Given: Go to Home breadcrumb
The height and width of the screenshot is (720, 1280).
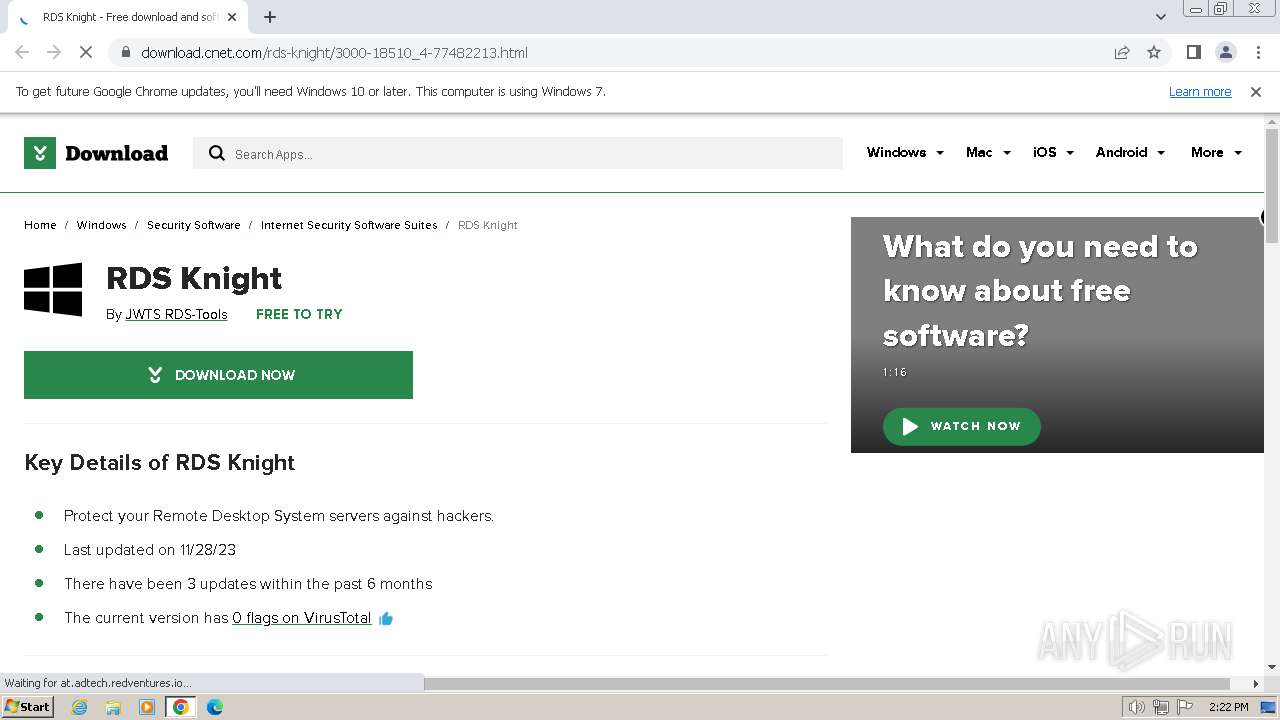Looking at the screenshot, I should [40, 225].
